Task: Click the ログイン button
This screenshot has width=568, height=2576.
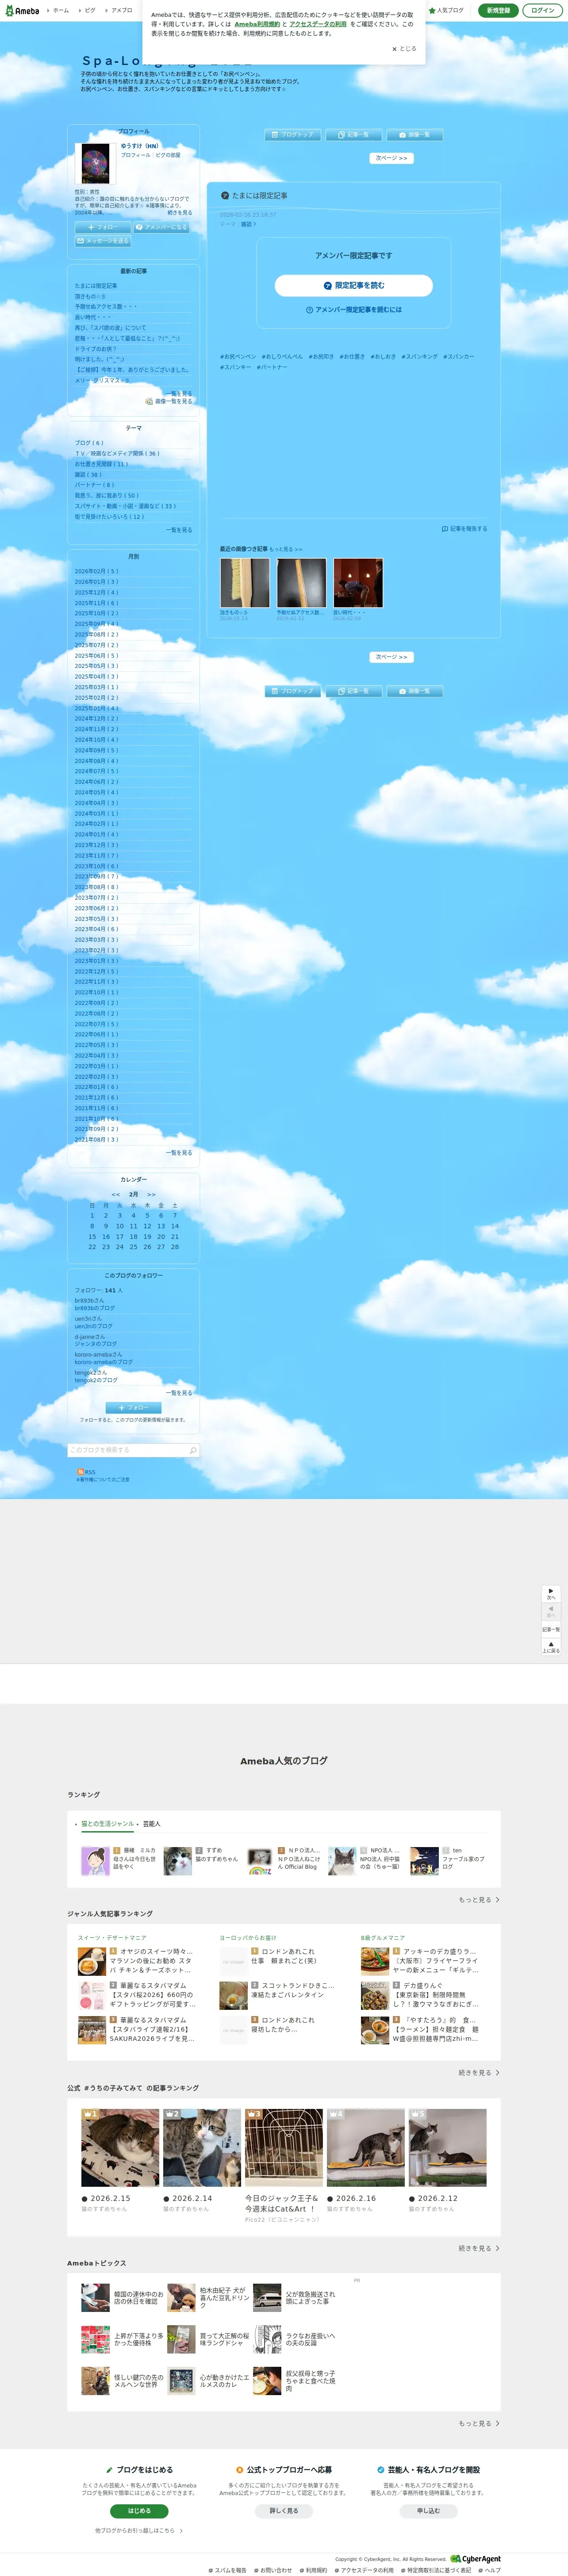Action: (x=542, y=10)
